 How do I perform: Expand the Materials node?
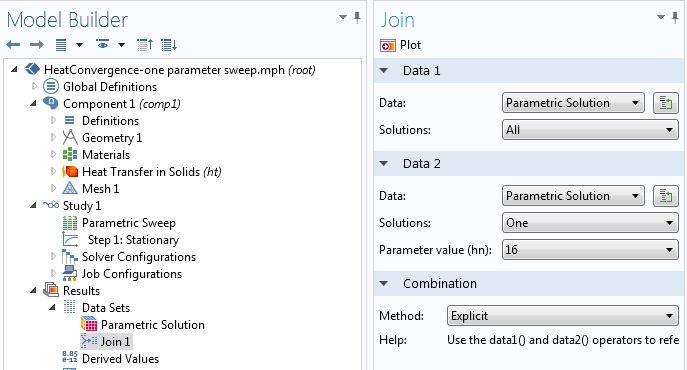[53, 154]
